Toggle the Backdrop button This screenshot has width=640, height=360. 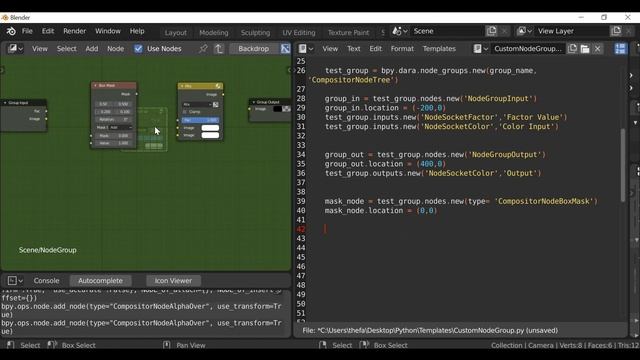pos(253,49)
